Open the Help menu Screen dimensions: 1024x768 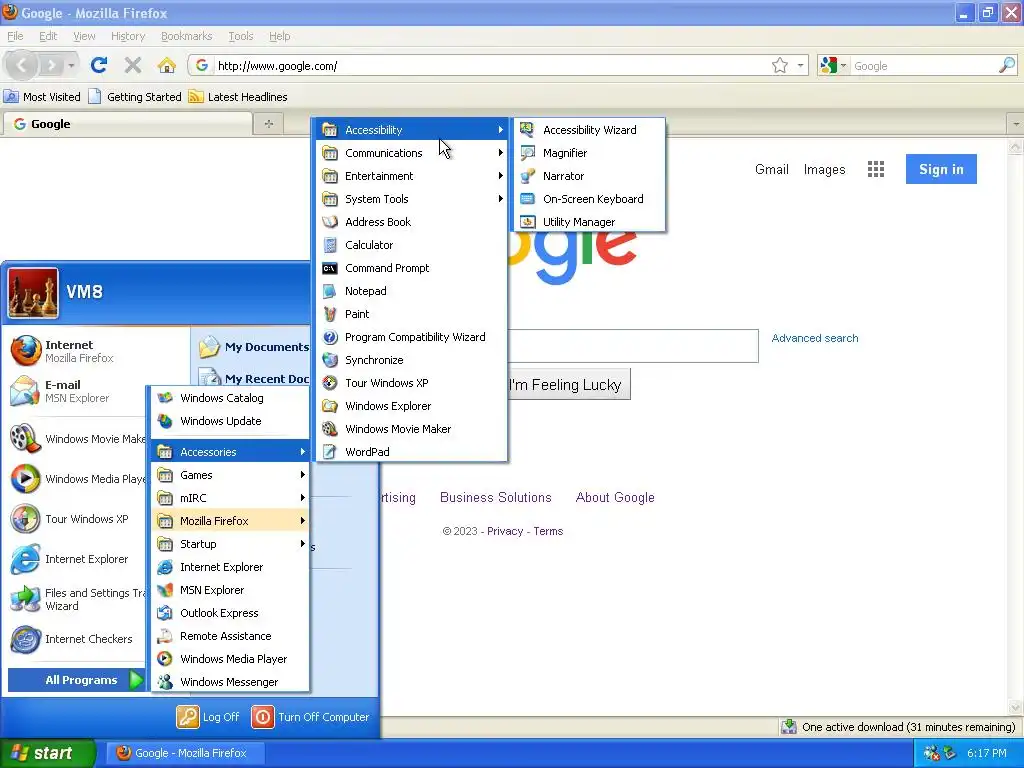pos(280,36)
